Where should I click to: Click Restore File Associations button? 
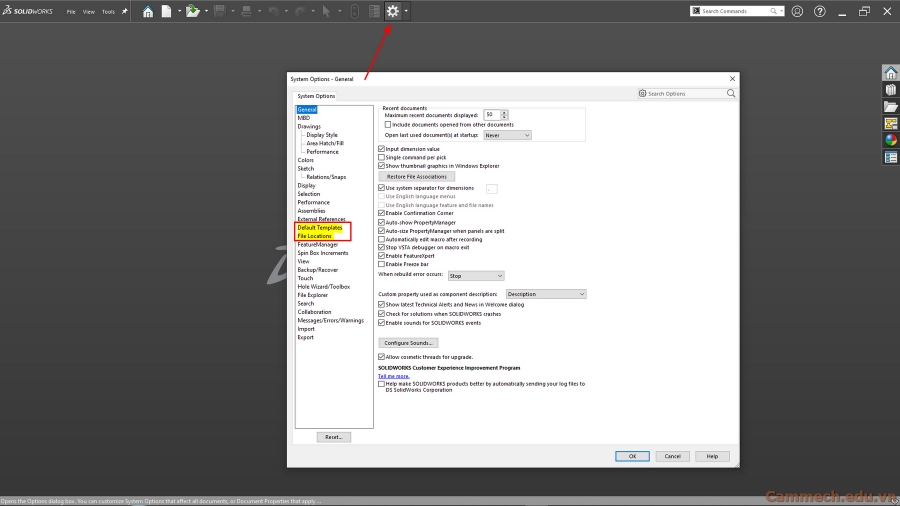417,177
